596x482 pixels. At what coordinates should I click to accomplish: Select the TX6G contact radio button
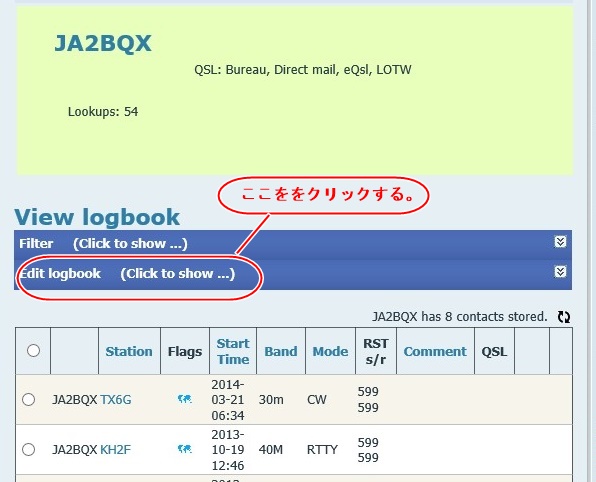(29, 400)
